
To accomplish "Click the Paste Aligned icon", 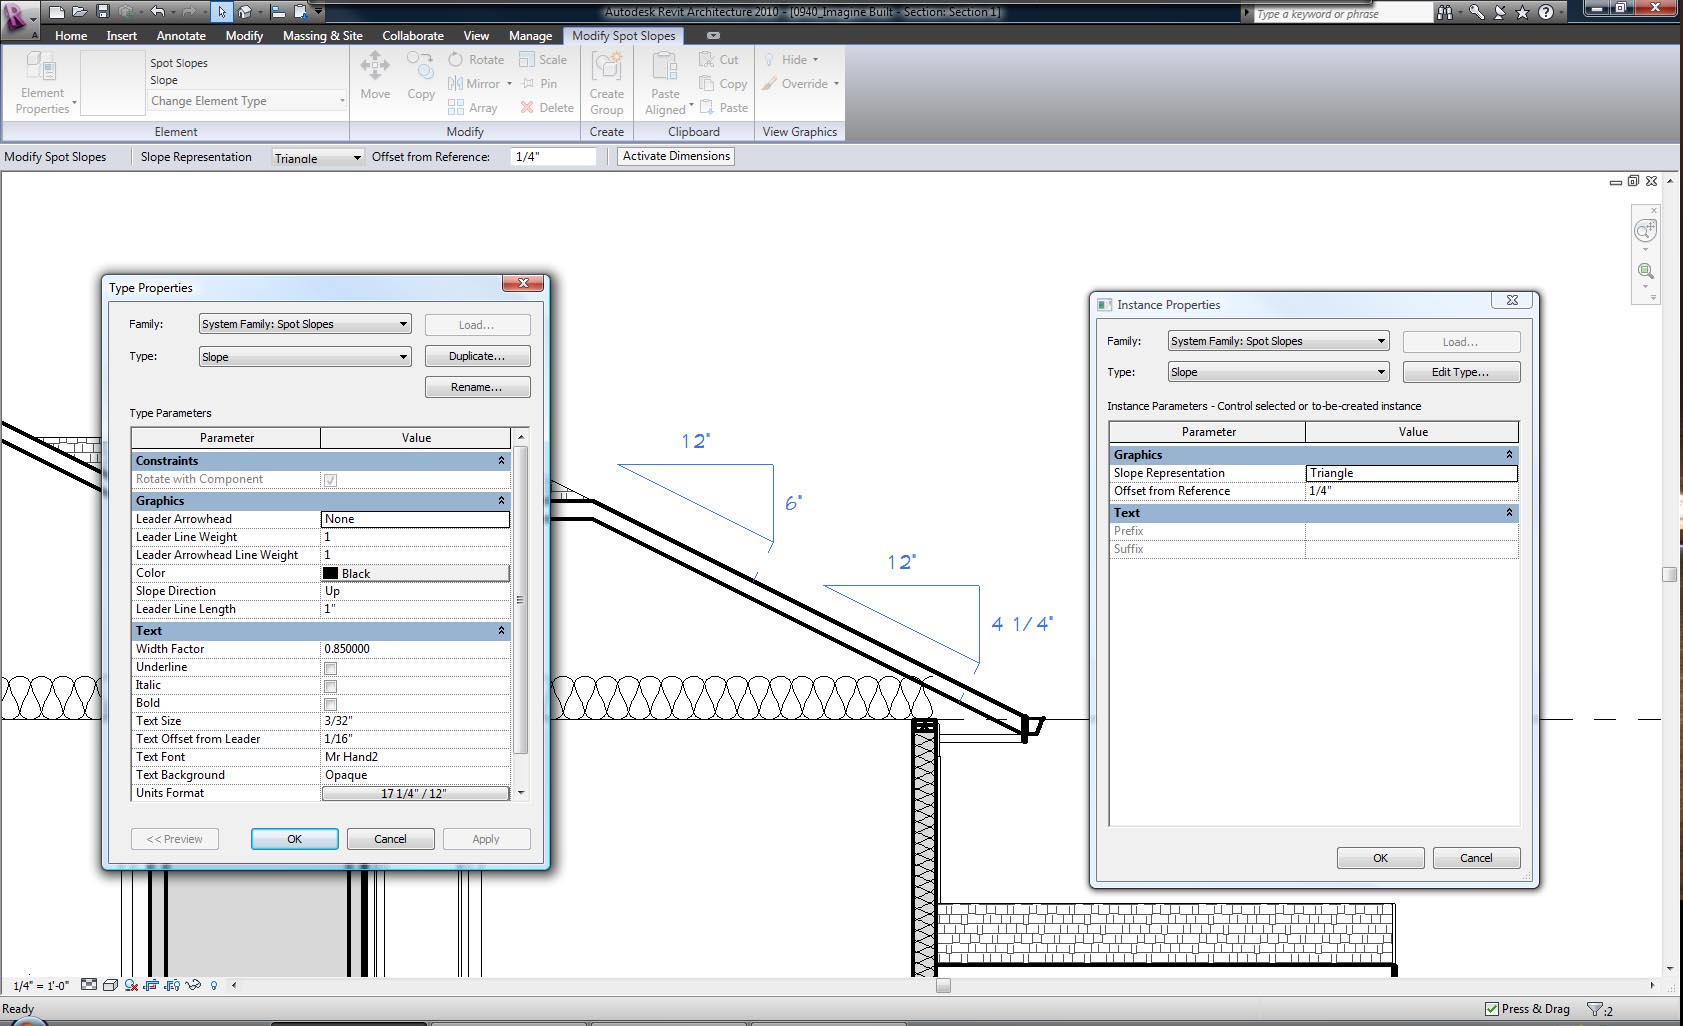I will (x=665, y=67).
